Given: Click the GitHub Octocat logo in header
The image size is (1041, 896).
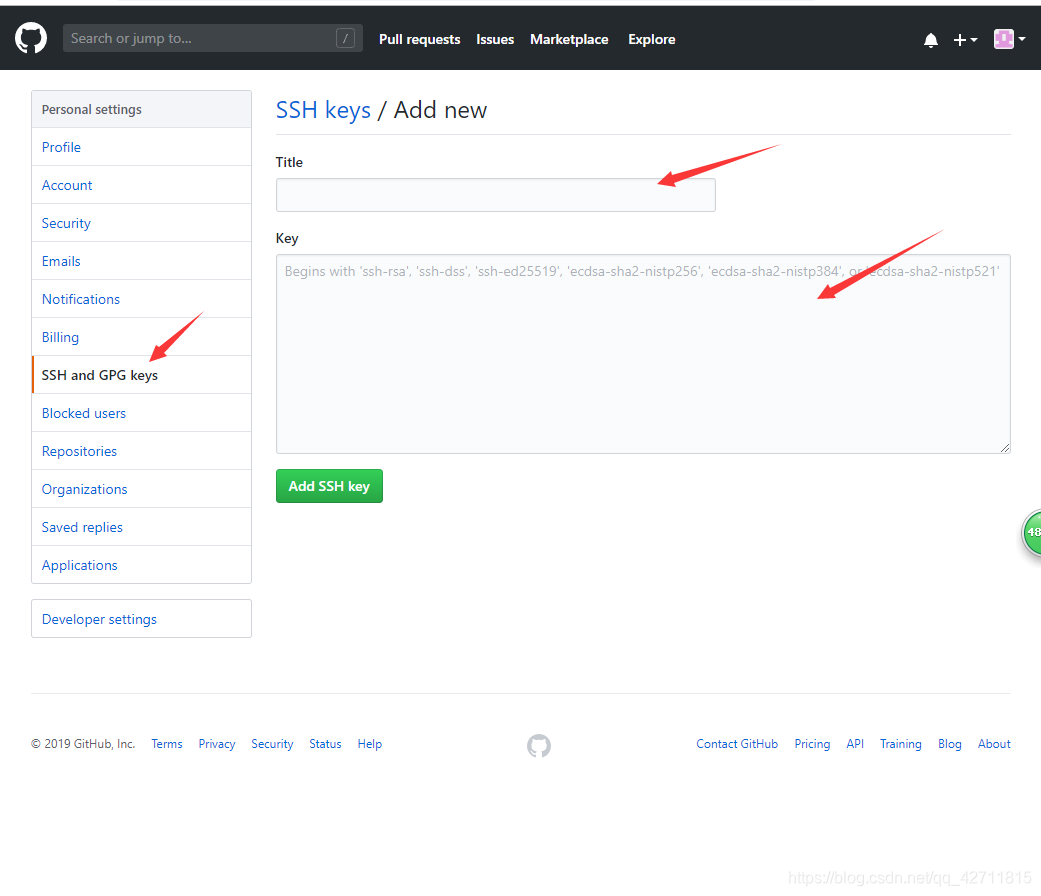Looking at the screenshot, I should coord(31,38).
